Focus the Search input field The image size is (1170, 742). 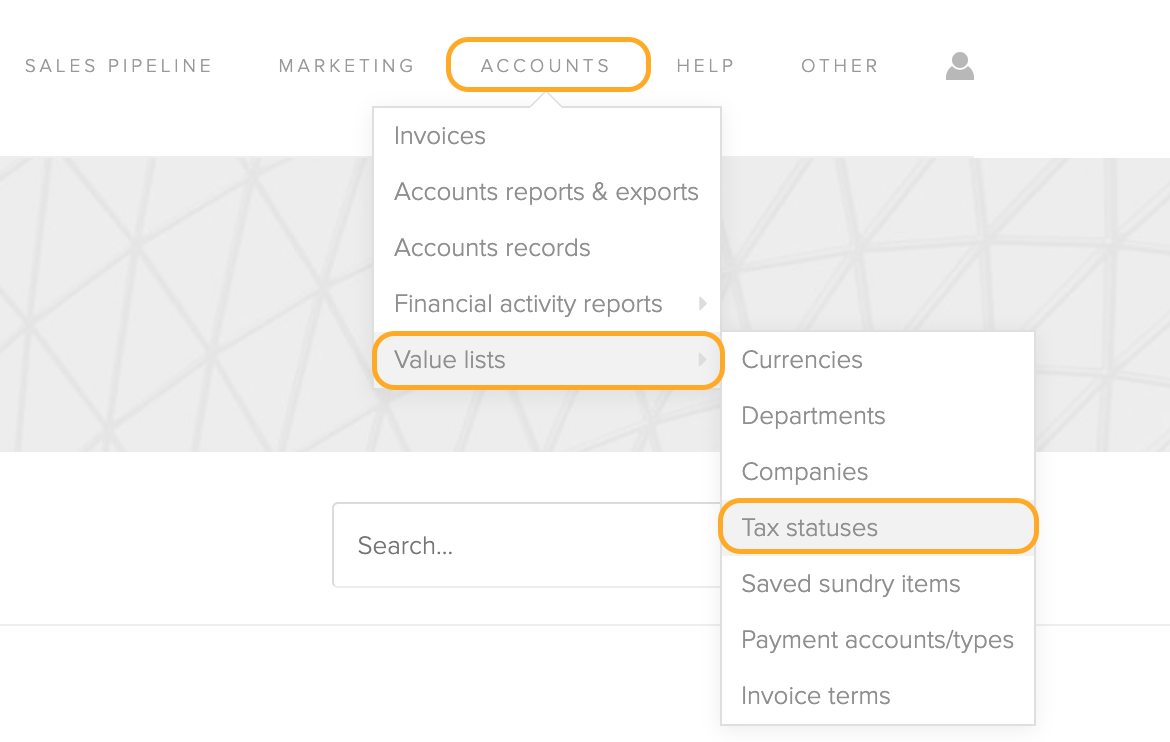tap(527, 545)
